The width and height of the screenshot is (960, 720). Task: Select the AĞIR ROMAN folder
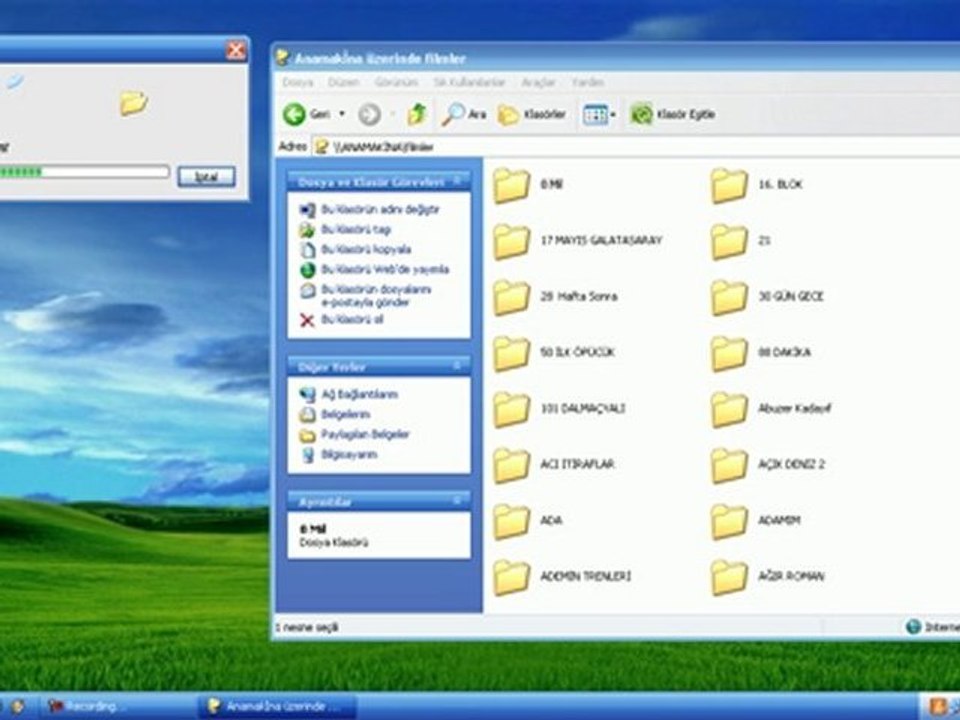point(768,577)
